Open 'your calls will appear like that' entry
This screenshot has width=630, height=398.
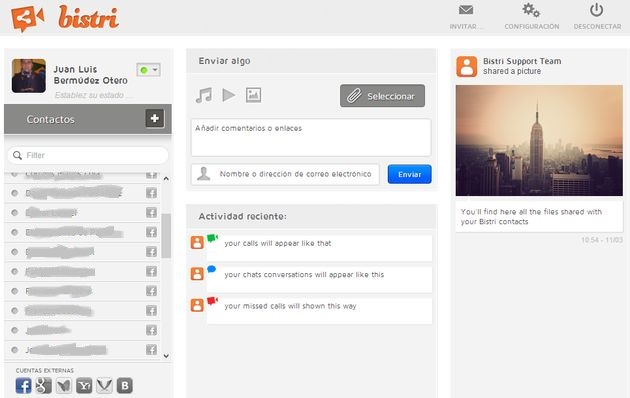[x=319, y=248]
